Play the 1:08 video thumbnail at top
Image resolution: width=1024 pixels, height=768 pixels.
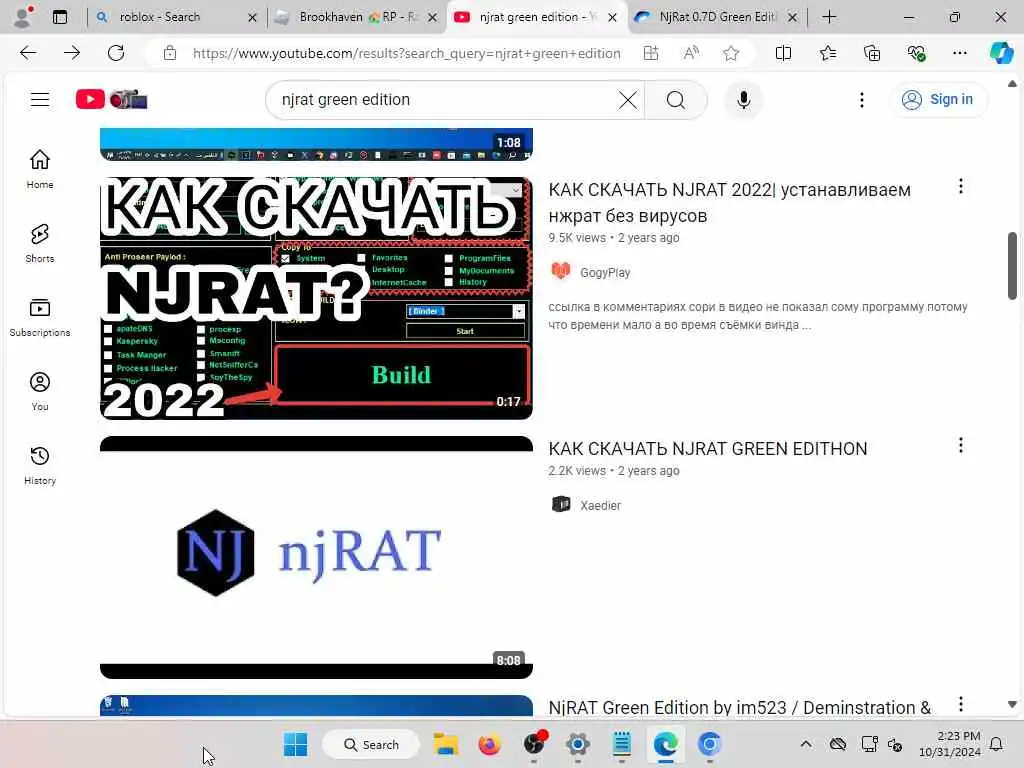(x=316, y=144)
